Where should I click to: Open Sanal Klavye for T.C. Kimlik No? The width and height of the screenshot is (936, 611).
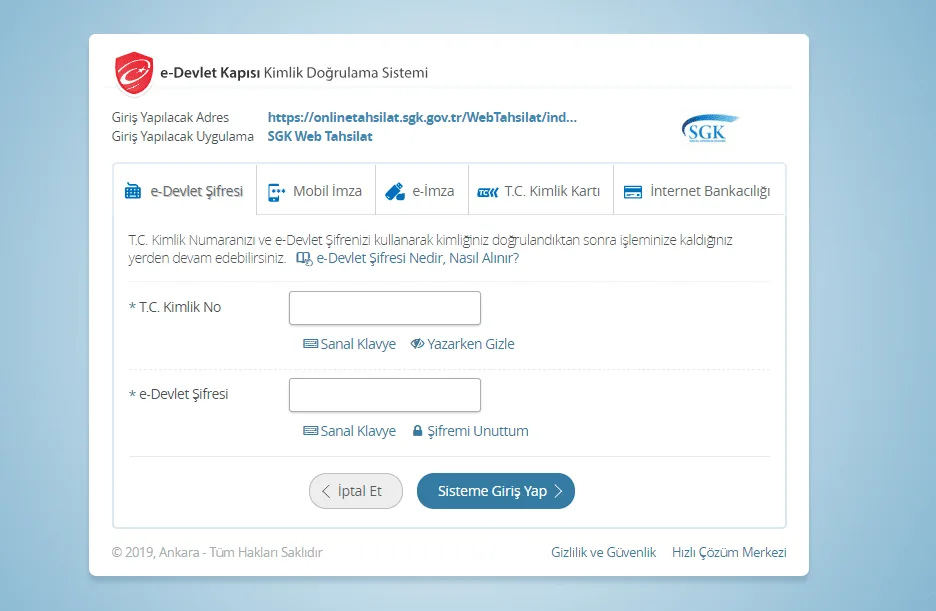click(x=350, y=344)
